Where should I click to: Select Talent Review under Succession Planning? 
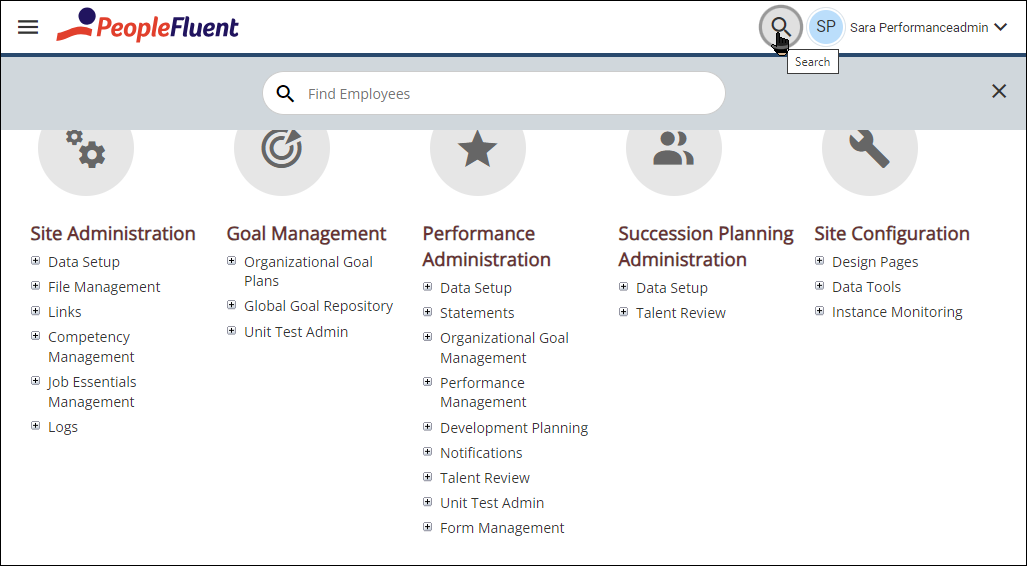[x=681, y=313]
